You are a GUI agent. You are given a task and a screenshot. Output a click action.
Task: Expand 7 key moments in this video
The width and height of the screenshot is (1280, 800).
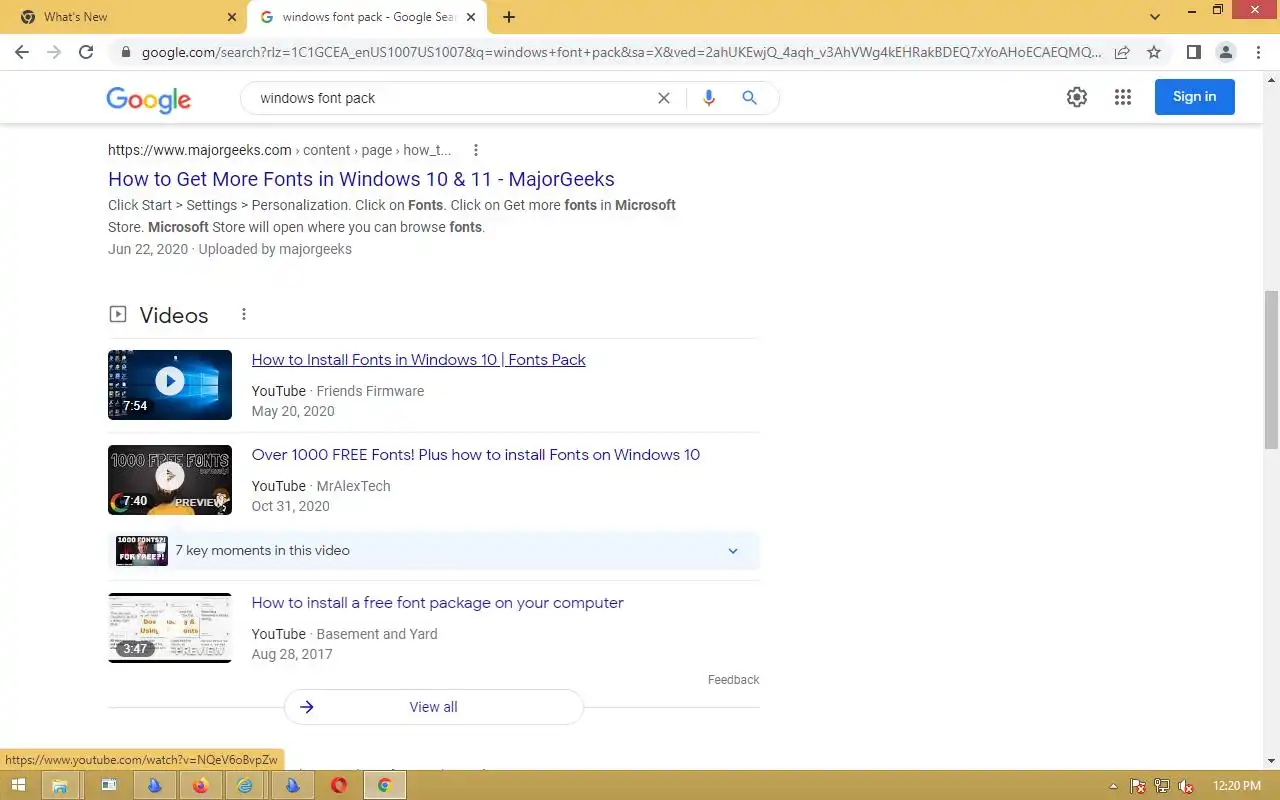[x=434, y=551]
